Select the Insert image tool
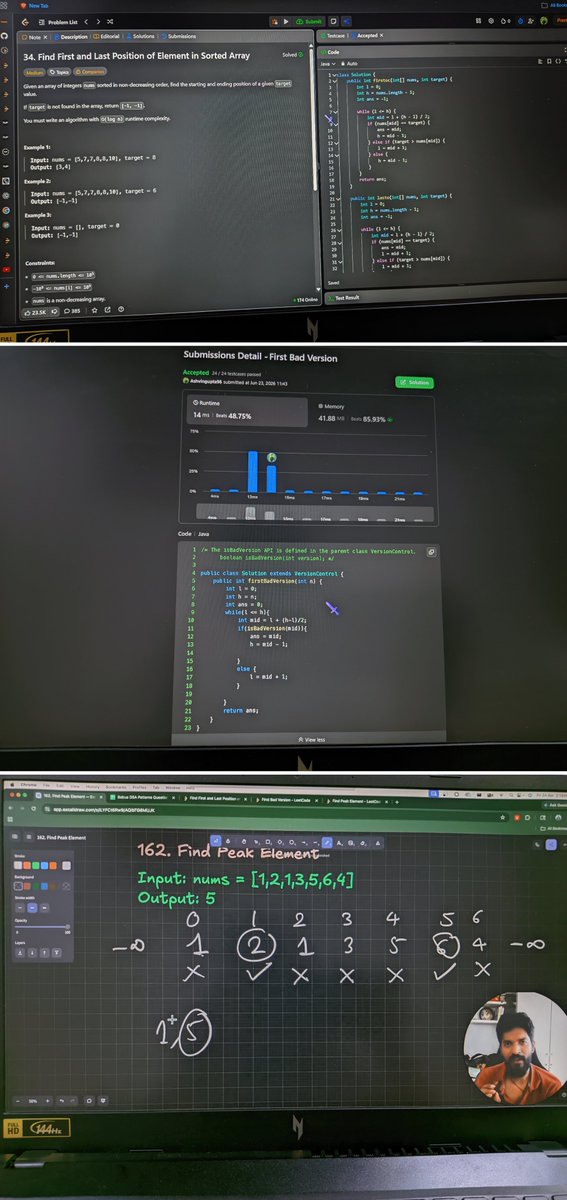 (x=351, y=843)
